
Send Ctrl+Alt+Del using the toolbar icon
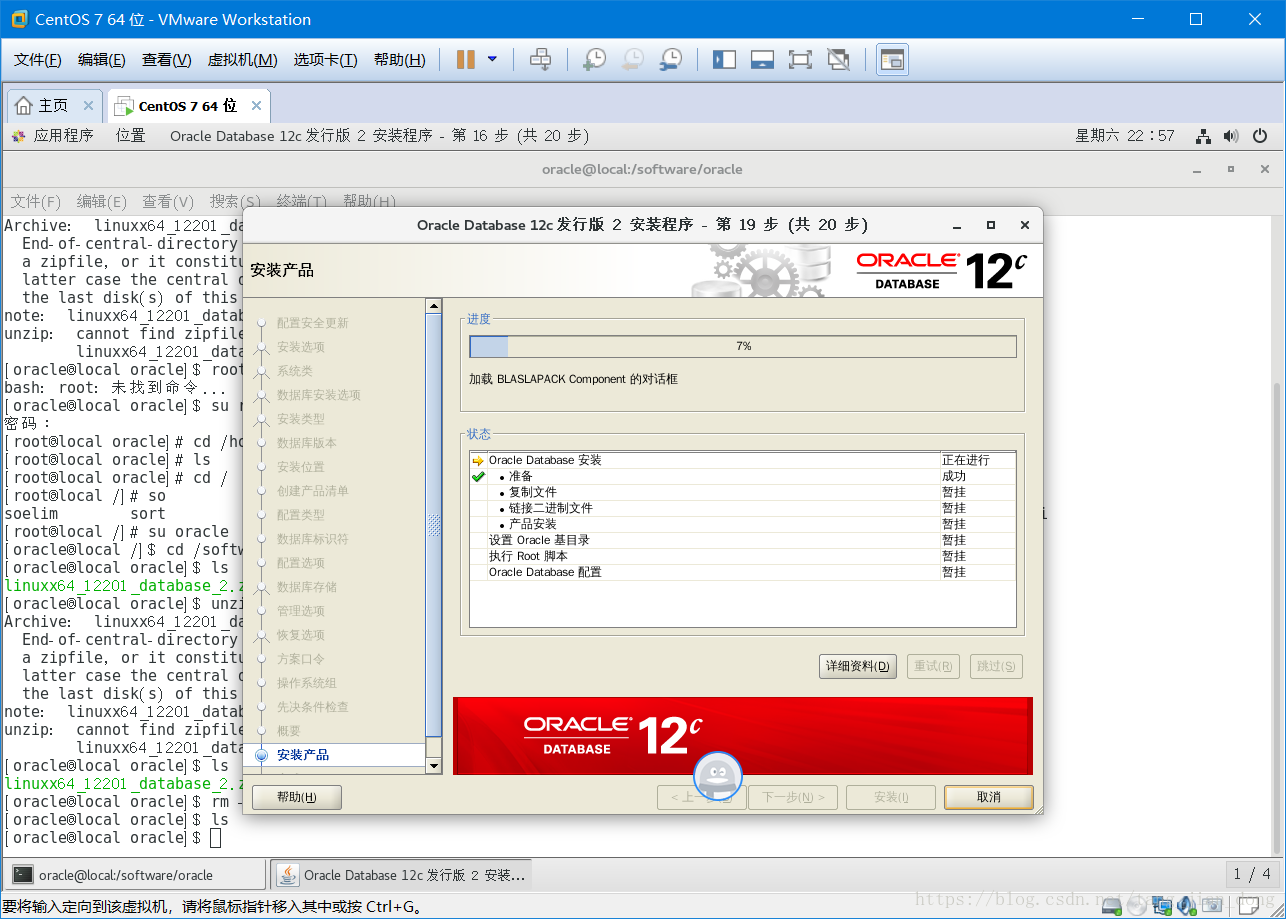pyautogui.click(x=540, y=60)
